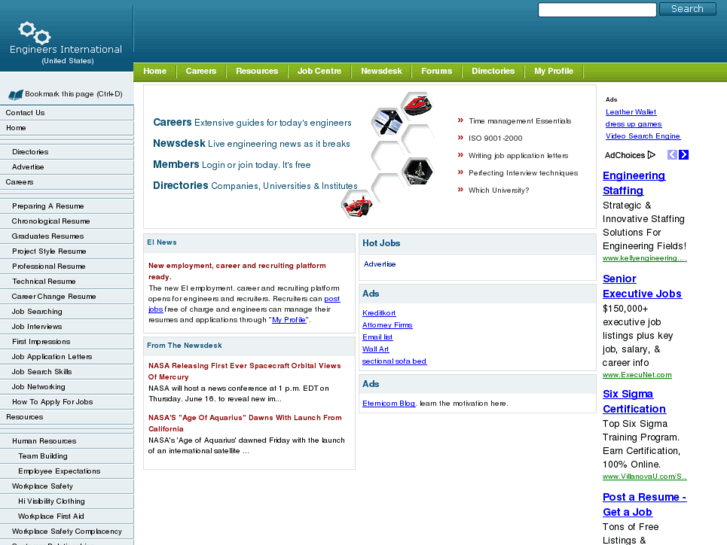Open Hi Visibility Clothing sidebar item

click(x=67, y=501)
